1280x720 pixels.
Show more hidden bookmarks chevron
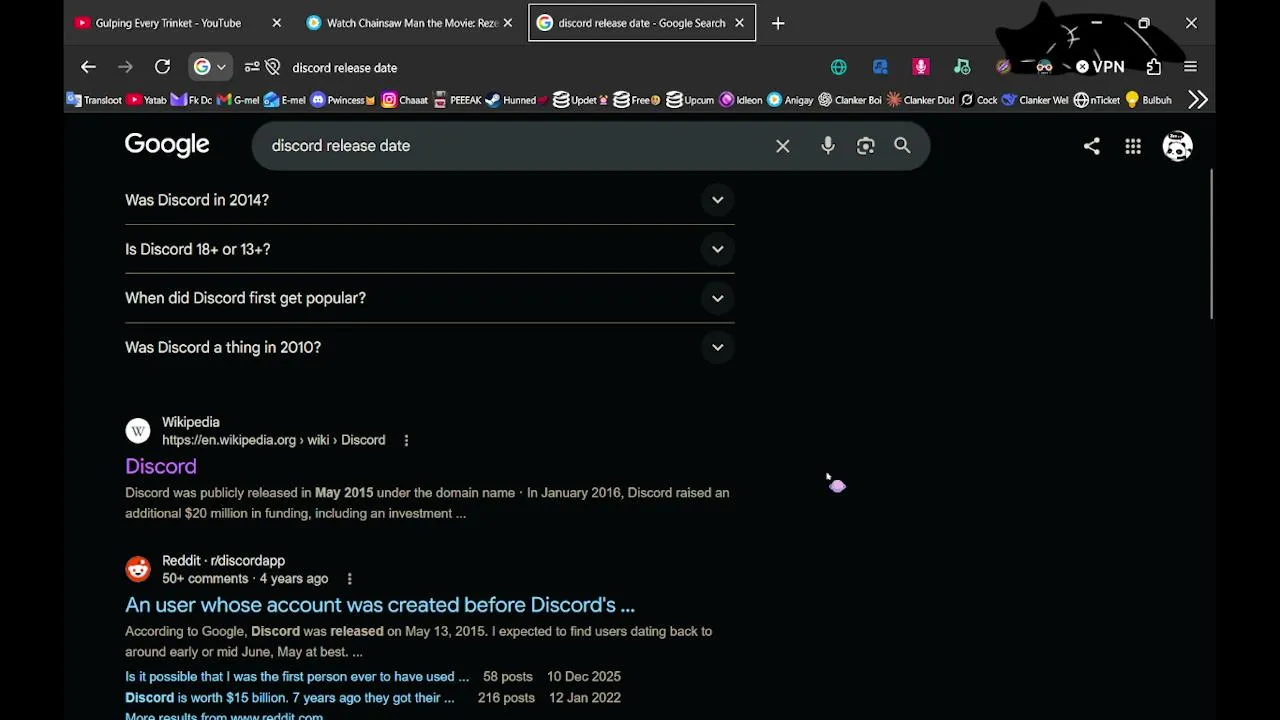coord(1198,100)
